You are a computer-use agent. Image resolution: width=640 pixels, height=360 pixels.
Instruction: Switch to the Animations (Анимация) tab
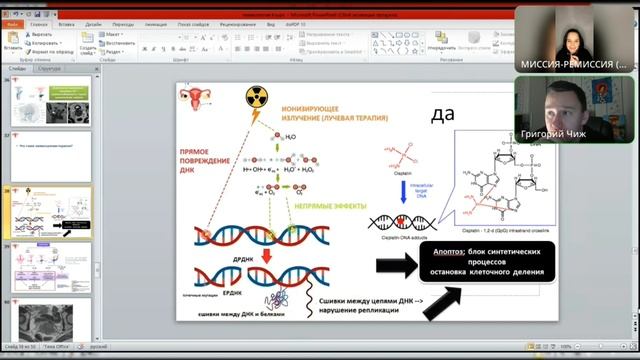point(156,24)
